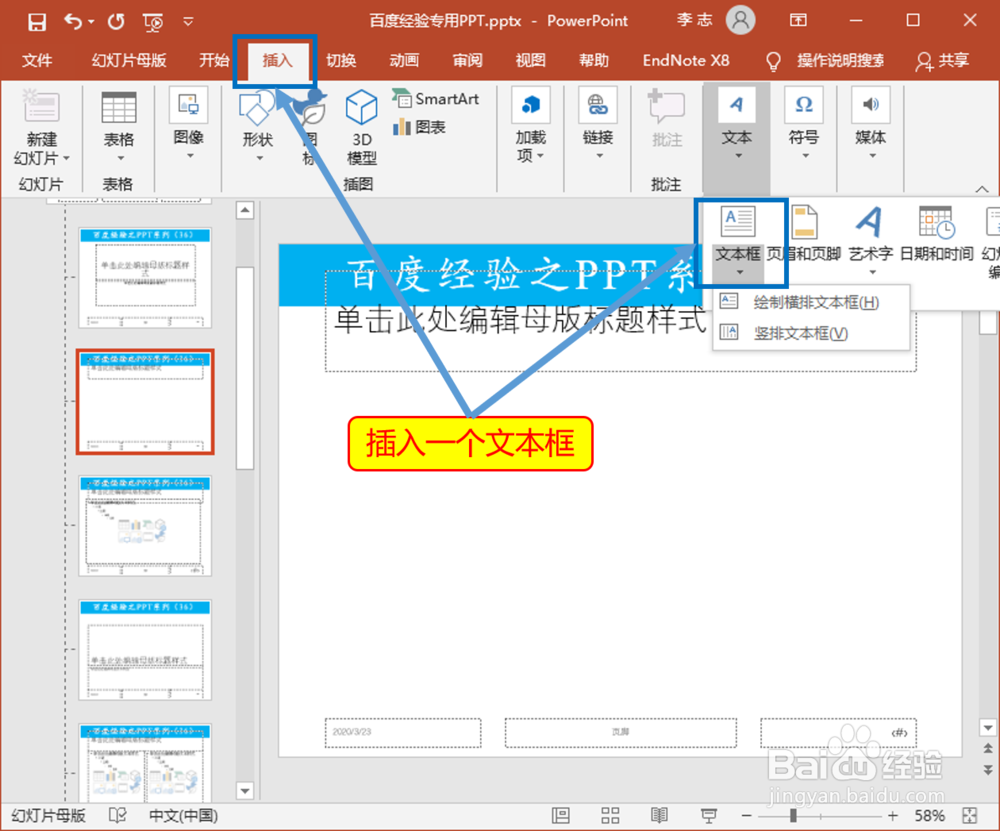Click the date placeholder 2020/3/23
Image resolution: width=1000 pixels, height=831 pixels.
(402, 732)
